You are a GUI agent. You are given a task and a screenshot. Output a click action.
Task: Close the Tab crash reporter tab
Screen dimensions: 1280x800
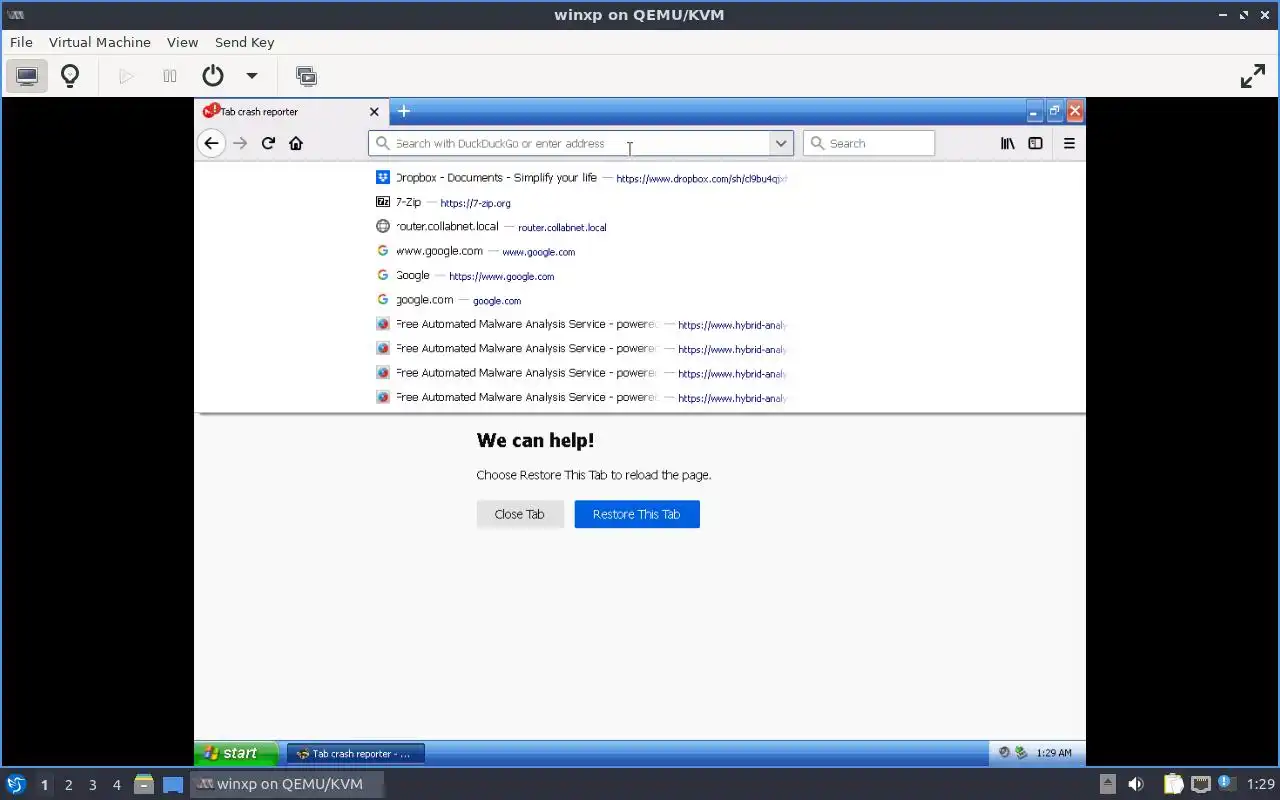[374, 112]
